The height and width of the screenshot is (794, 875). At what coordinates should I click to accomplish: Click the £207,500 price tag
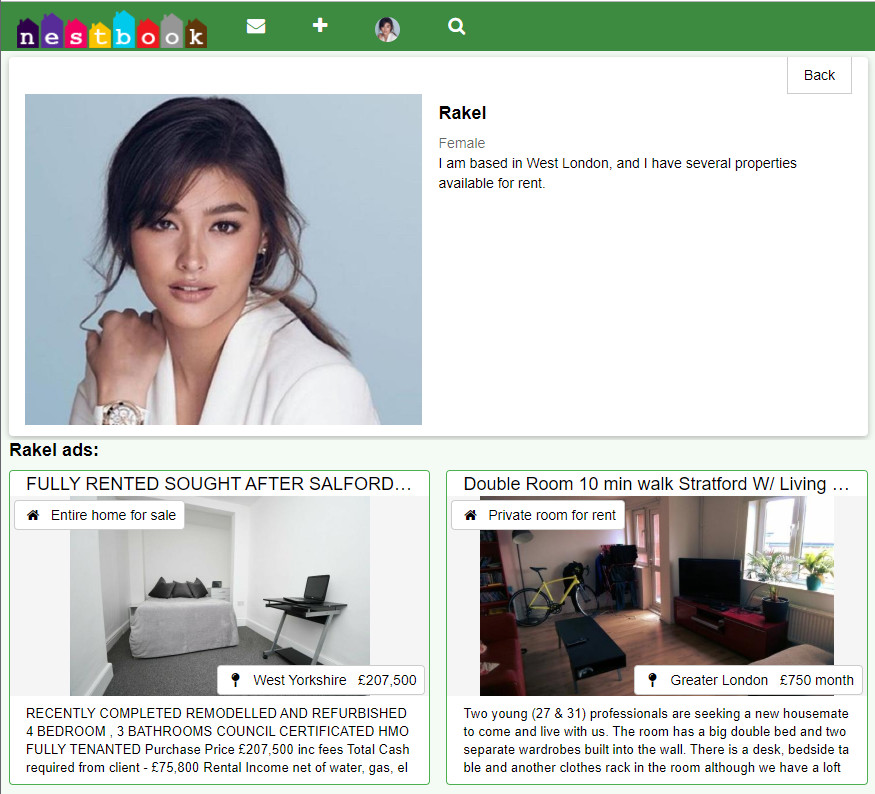point(387,680)
